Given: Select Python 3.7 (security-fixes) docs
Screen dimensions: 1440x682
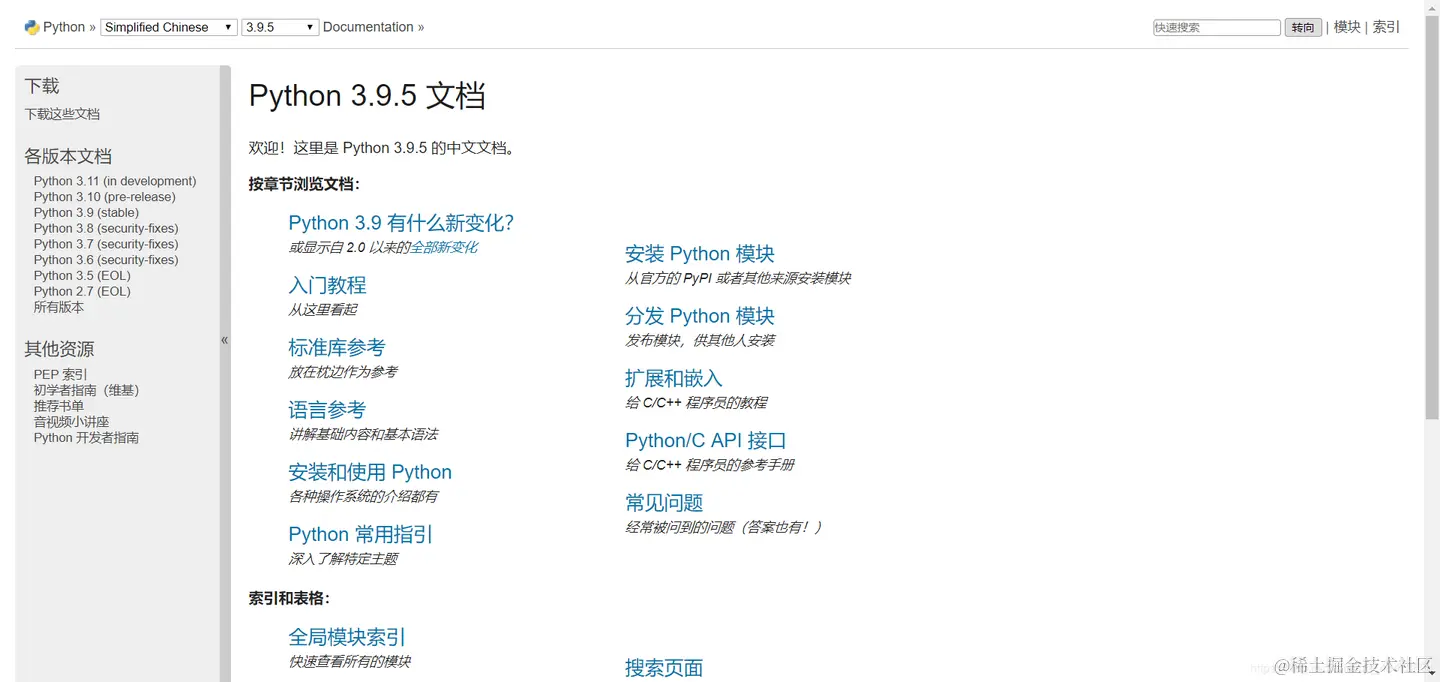Looking at the screenshot, I should (106, 244).
